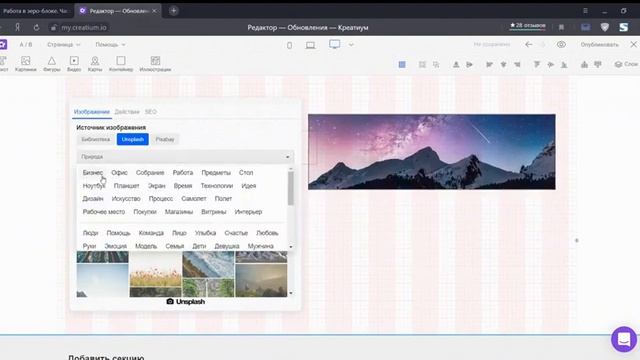Choose the Бизнес tag

pyautogui.click(x=93, y=173)
